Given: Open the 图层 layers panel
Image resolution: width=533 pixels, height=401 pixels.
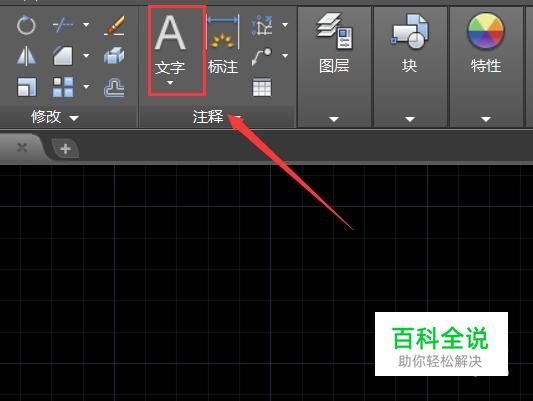Looking at the screenshot, I should pos(334,42).
